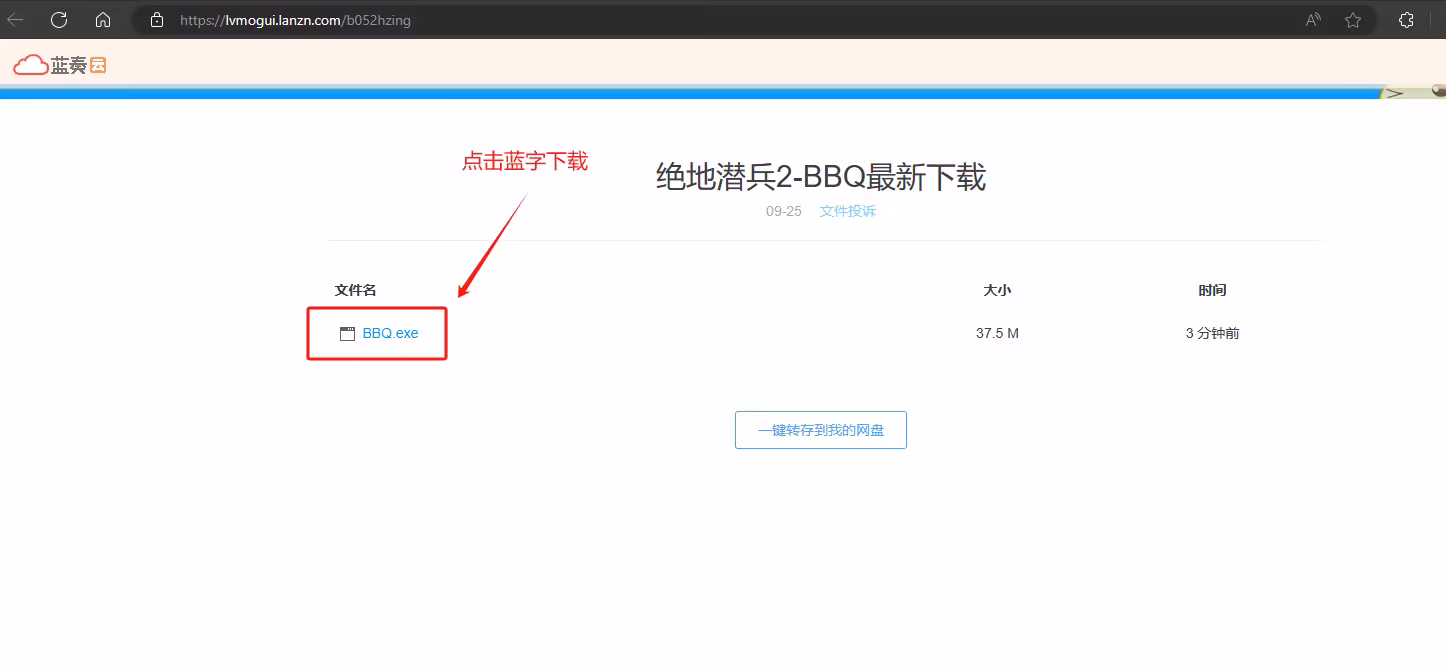The width and height of the screenshot is (1446, 670).
Task: Click the browser back arrow
Action: coord(15,20)
